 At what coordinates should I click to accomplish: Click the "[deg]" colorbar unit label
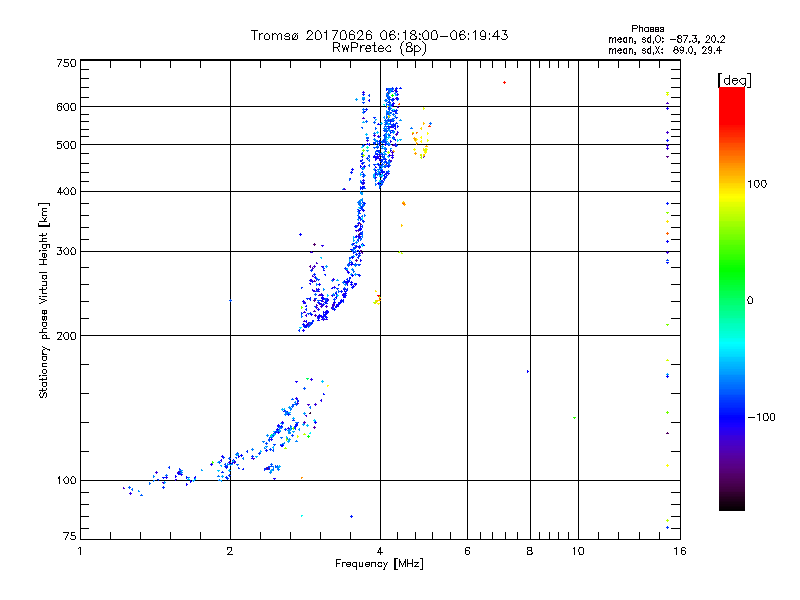734,80
